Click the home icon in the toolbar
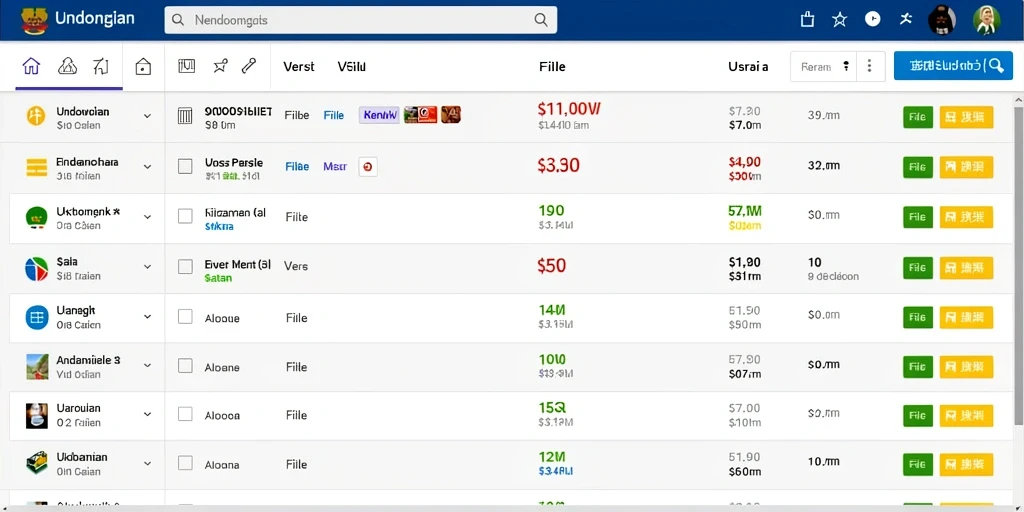The width and height of the screenshot is (1024, 512). [31, 66]
